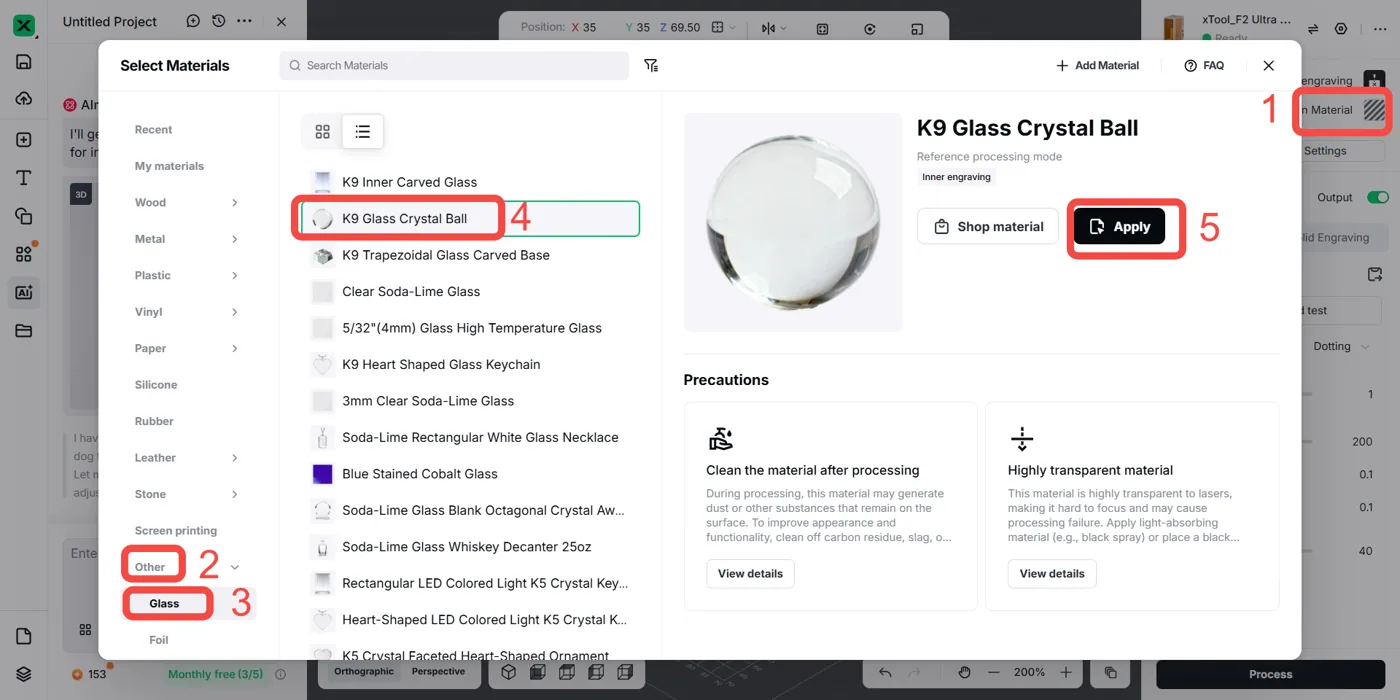Open the Recent materials category
The height and width of the screenshot is (700, 1400).
point(154,130)
